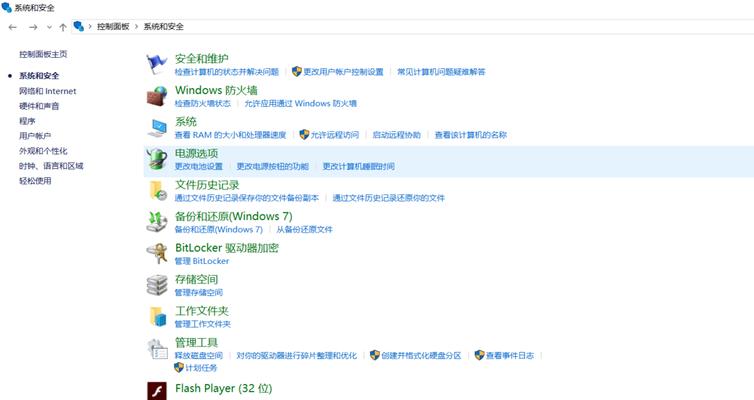Click 管理 BitLocker link

(201, 261)
